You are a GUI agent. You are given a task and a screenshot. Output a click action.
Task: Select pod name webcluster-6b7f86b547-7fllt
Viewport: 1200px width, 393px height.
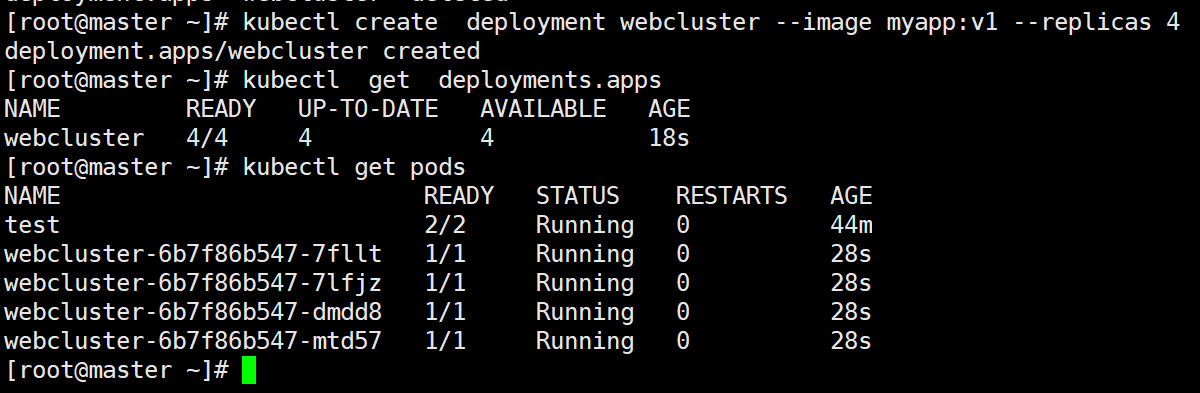tap(193, 254)
